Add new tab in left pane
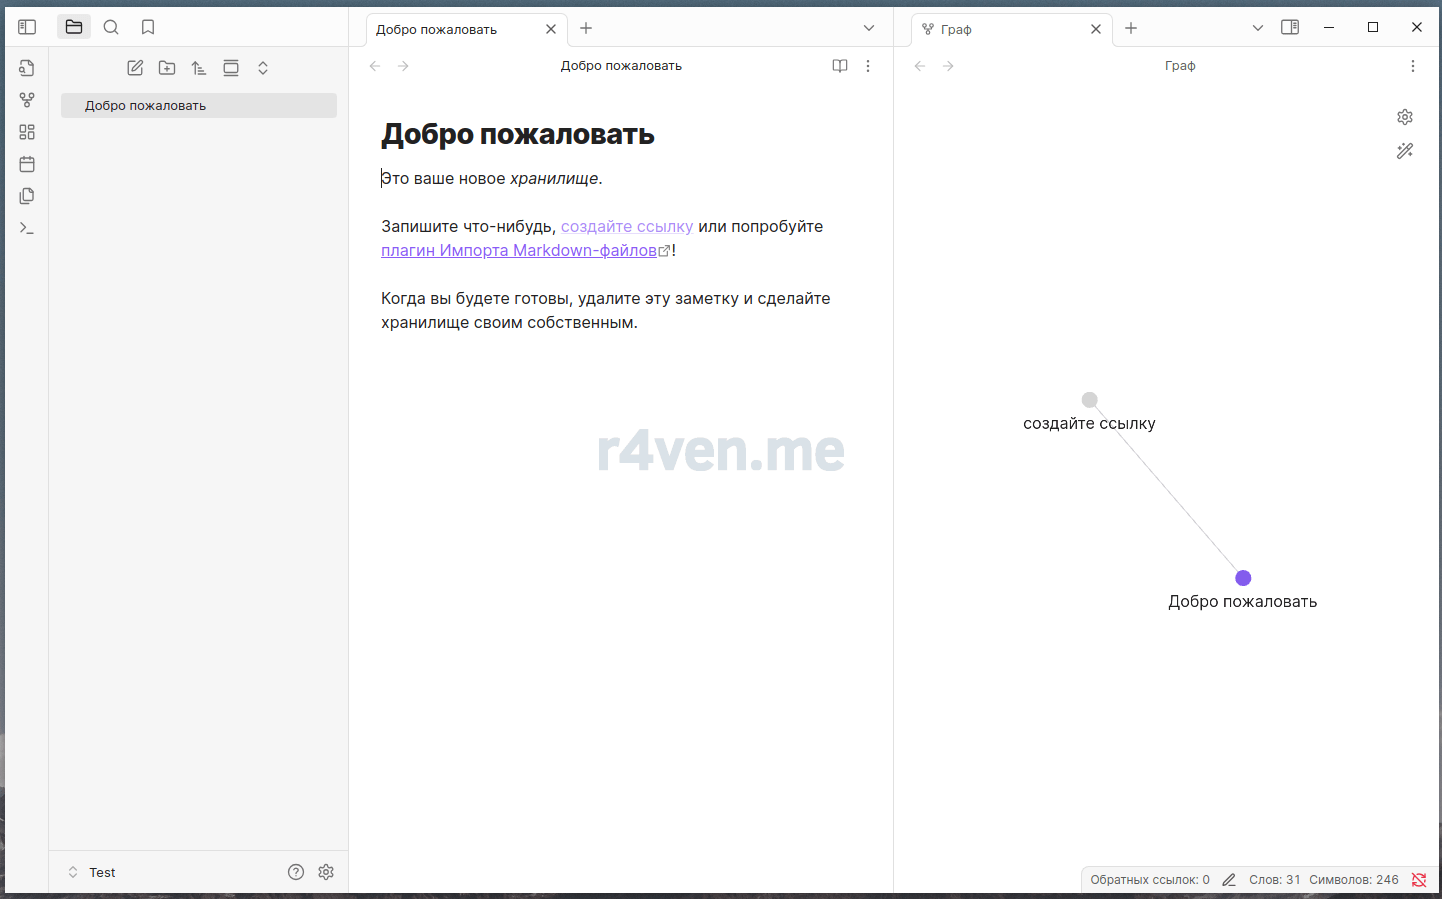This screenshot has height=899, width=1442. click(586, 28)
